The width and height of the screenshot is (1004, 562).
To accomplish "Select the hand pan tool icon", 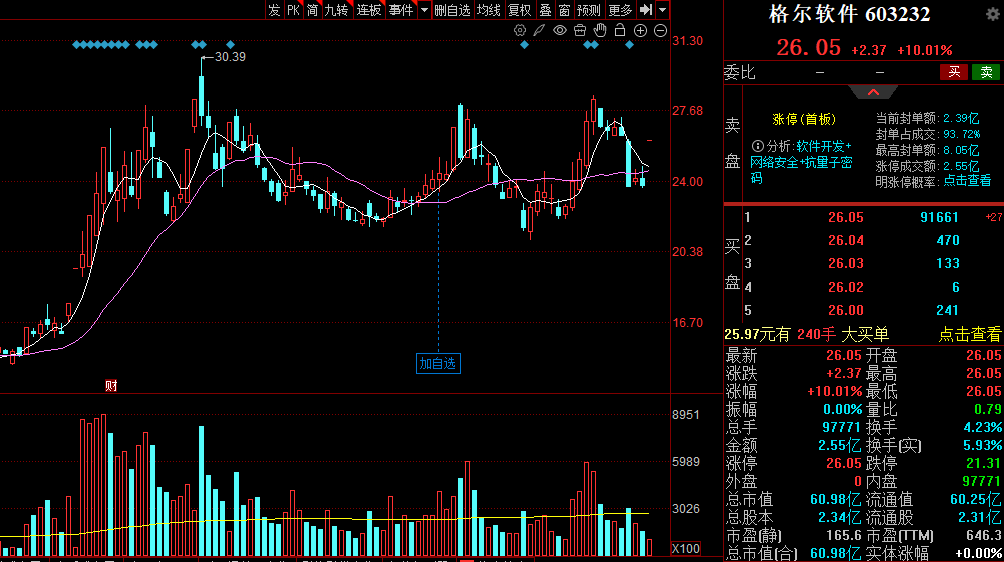I will [601, 31].
